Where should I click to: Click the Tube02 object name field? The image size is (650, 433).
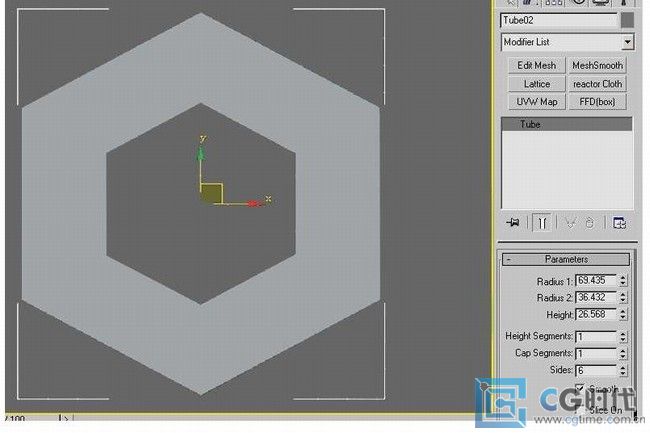pos(559,20)
